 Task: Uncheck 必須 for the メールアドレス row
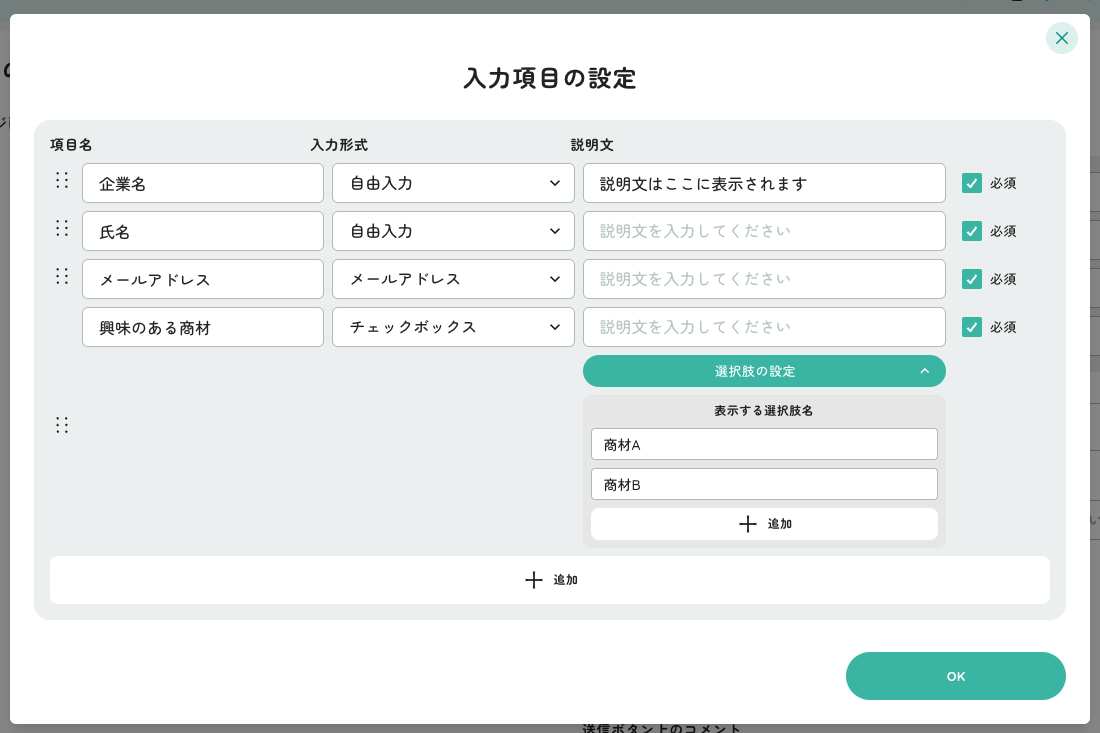pos(971,279)
